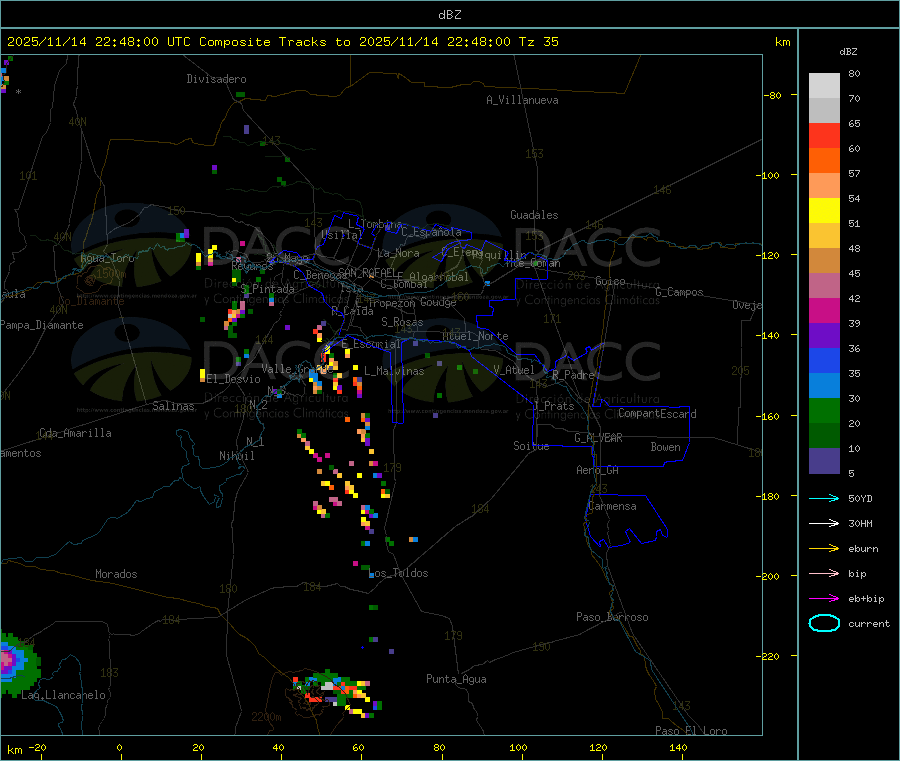Click the pink bip arrow icon
This screenshot has height=761, width=900.
pyautogui.click(x=824, y=573)
